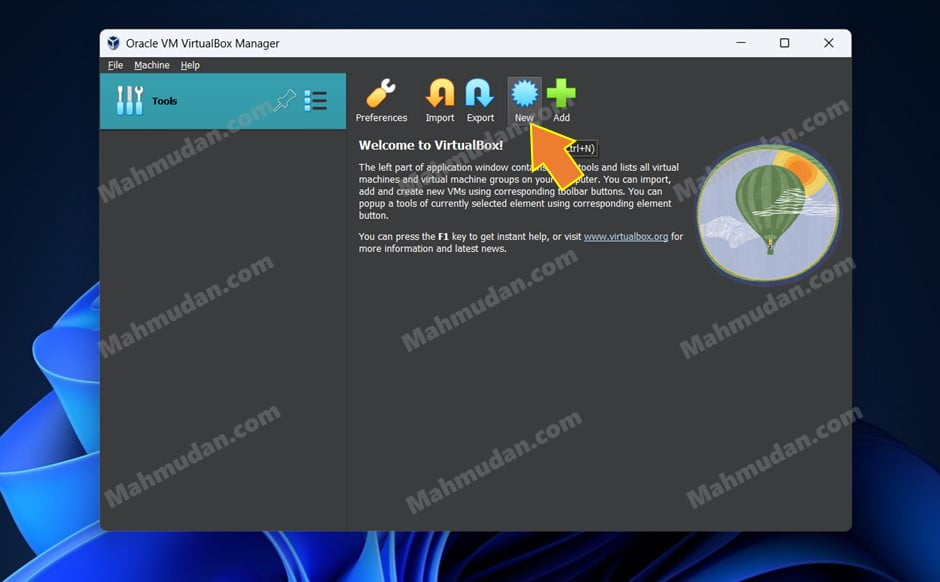
Task: Create a virtual machine with New
Action: [x=524, y=96]
